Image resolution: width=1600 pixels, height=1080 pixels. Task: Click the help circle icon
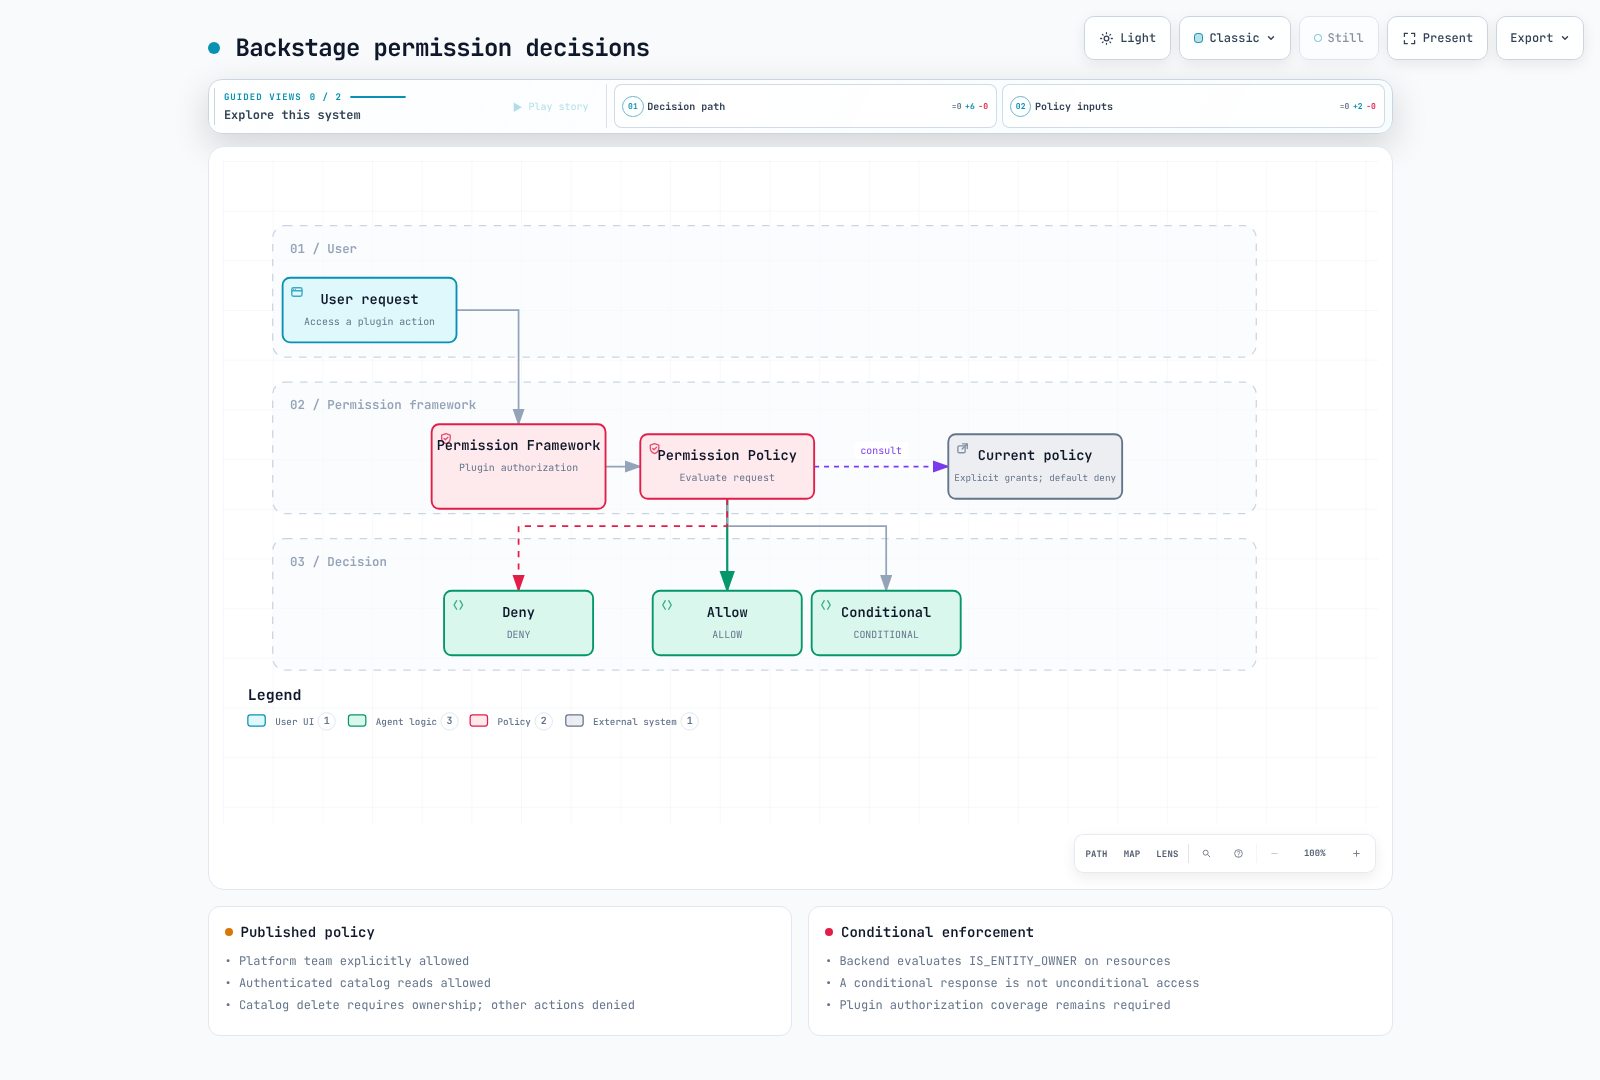(x=1238, y=854)
